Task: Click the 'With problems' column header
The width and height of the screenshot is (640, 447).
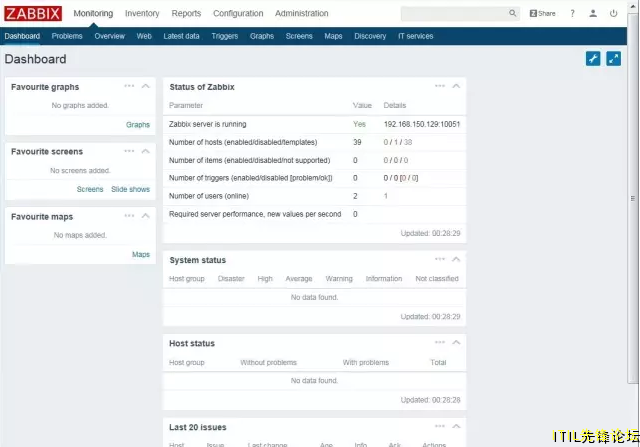Action: pos(366,362)
